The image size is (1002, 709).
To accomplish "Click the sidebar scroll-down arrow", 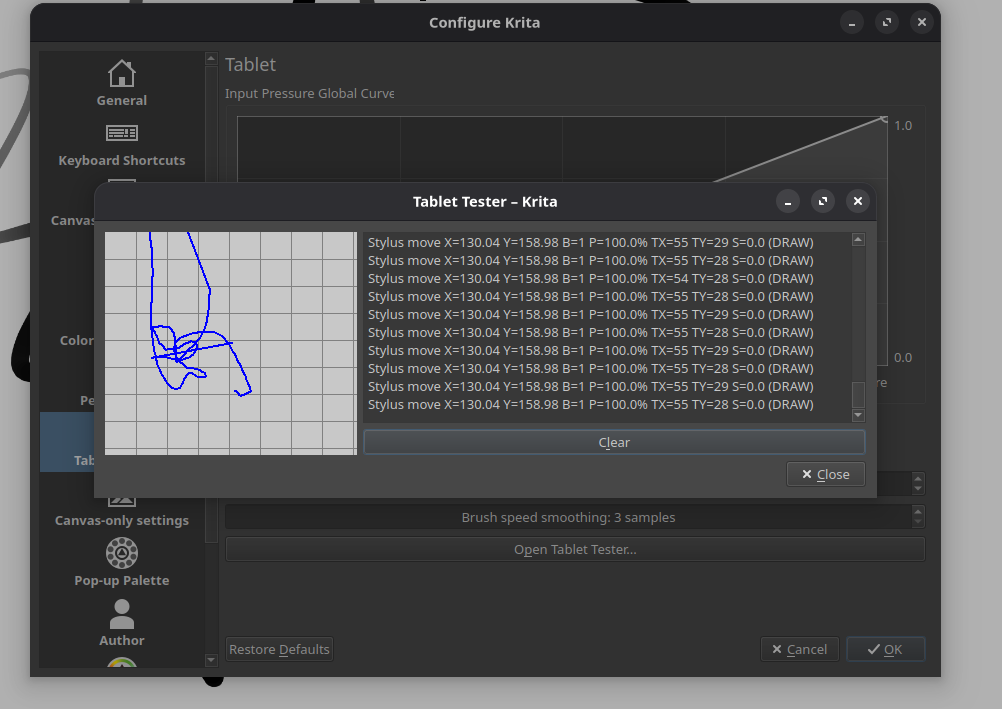I will [211, 660].
